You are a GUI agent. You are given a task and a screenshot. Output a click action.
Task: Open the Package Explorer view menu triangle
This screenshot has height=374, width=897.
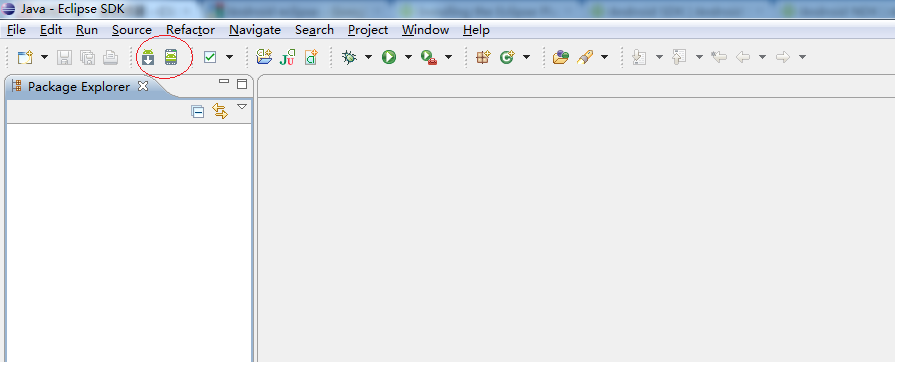[x=242, y=106]
